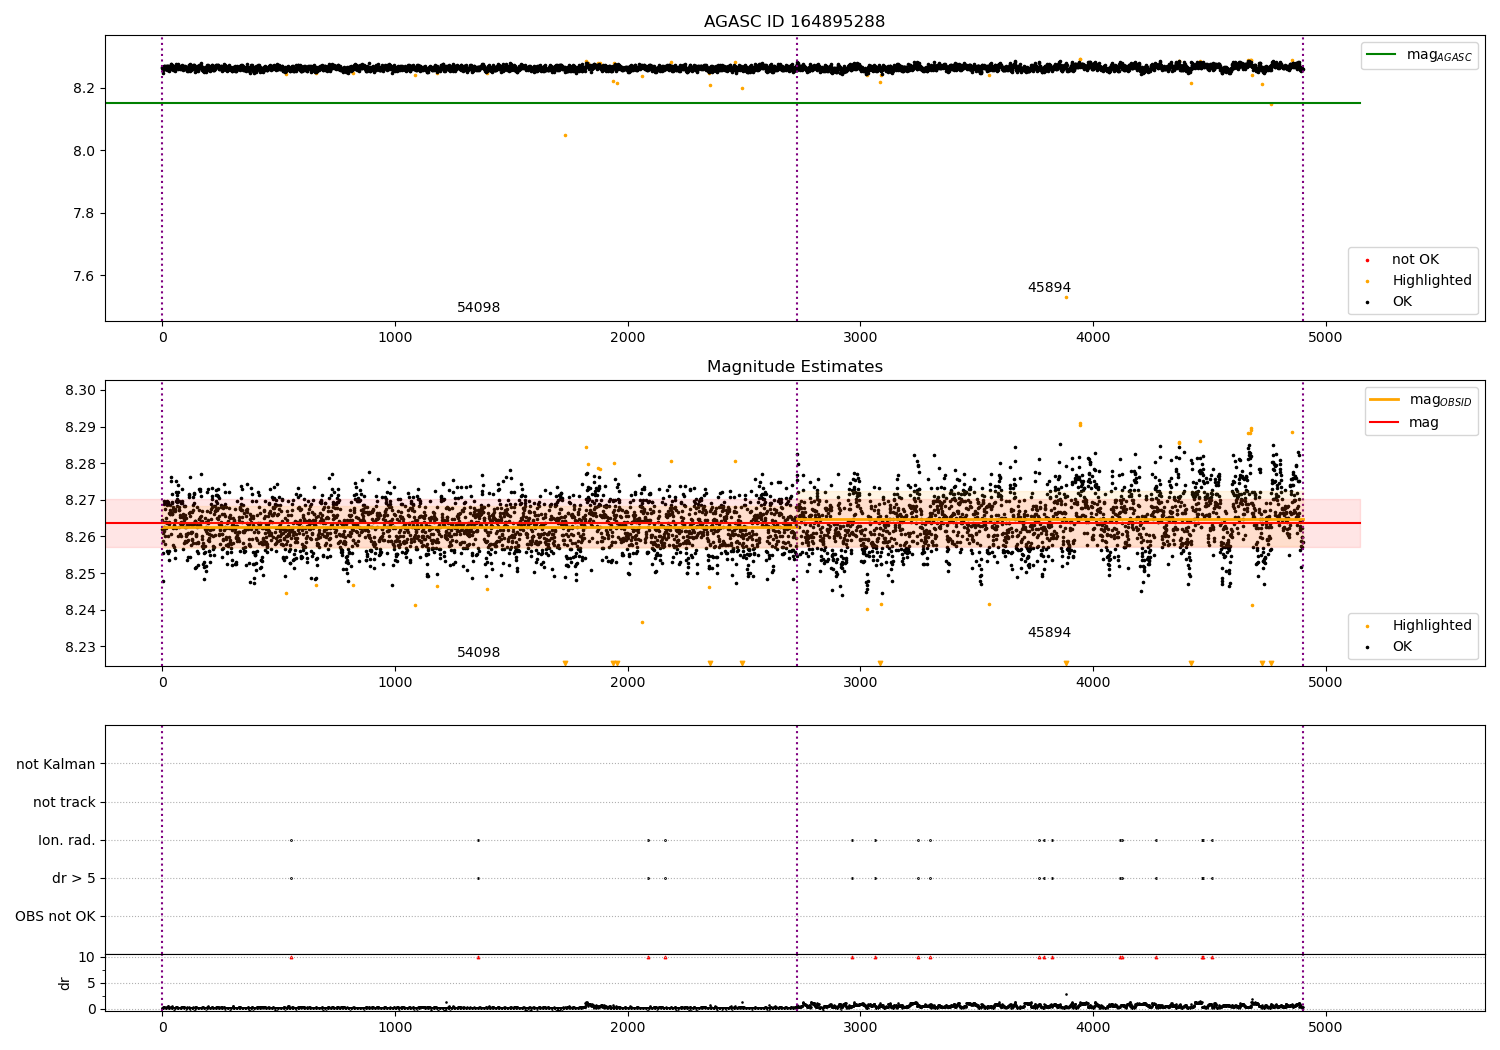Click the 'OBS not OK' y-axis label

tap(55, 916)
